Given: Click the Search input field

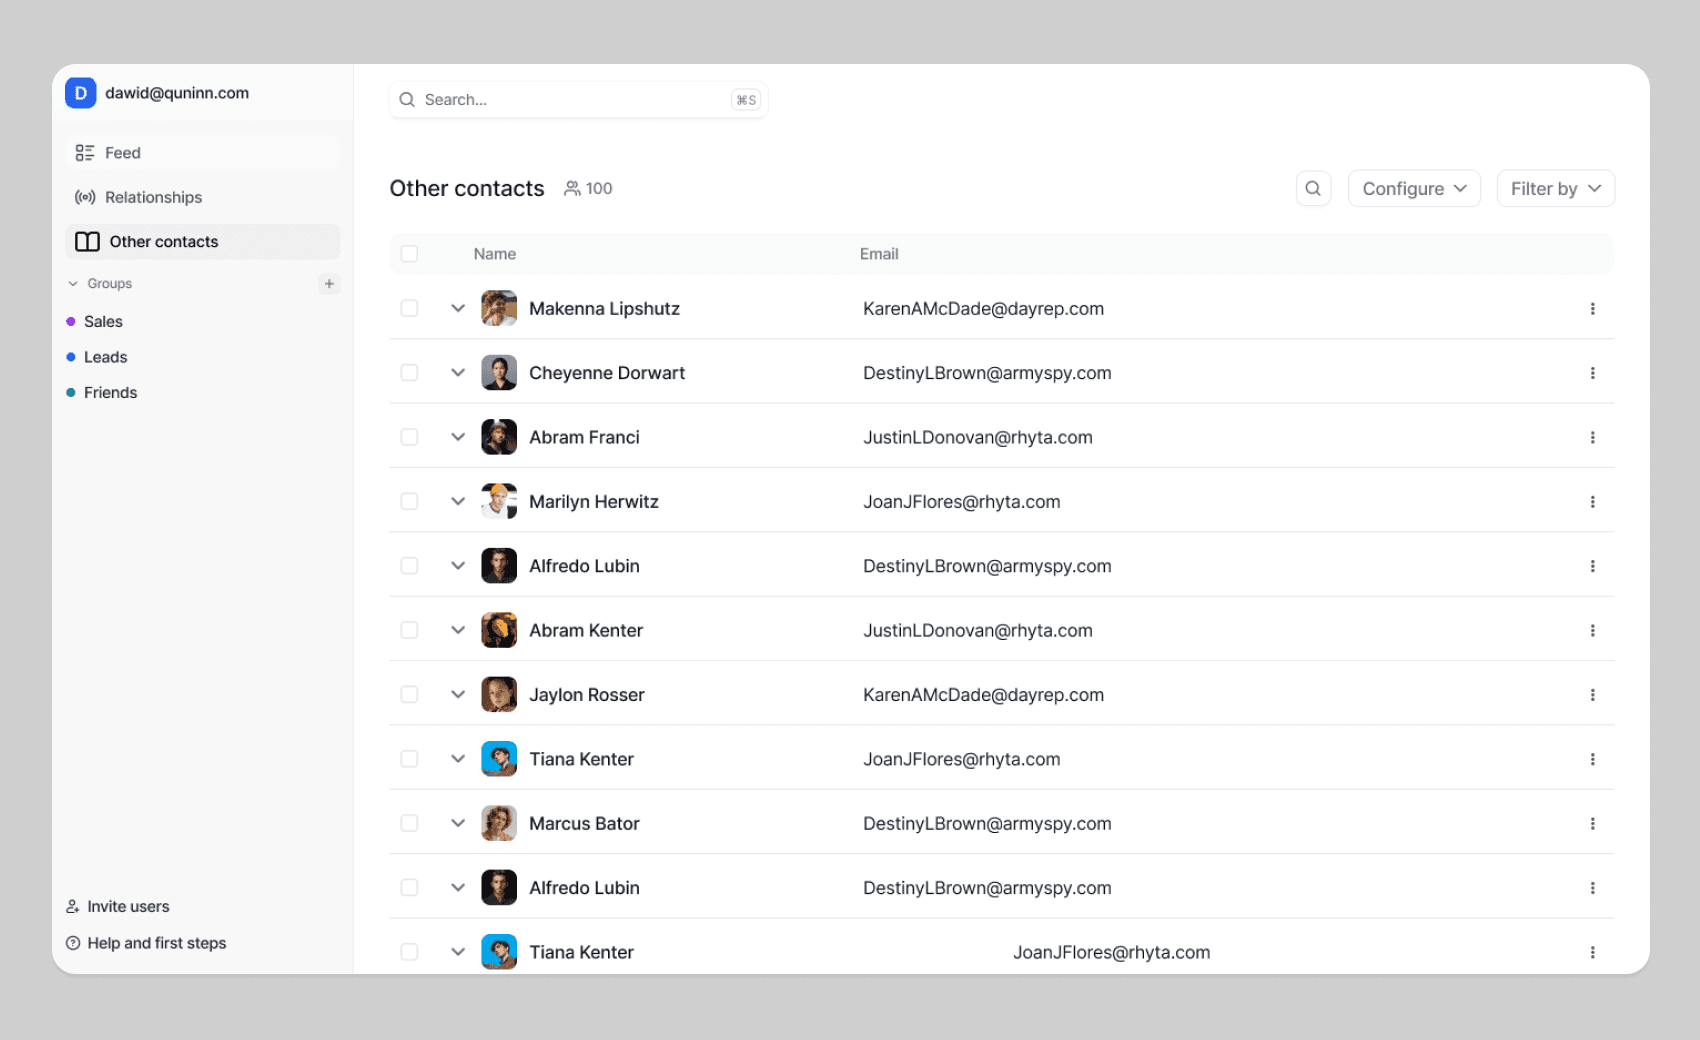Looking at the screenshot, I should pyautogui.click(x=578, y=100).
